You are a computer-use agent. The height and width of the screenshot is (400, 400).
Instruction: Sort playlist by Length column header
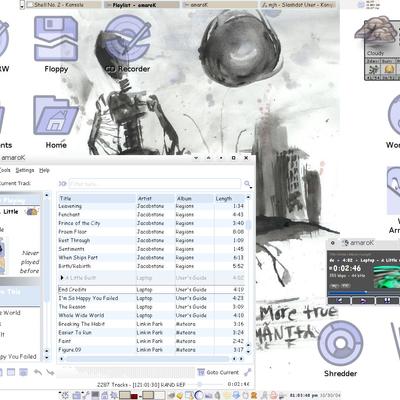[x=229, y=198]
